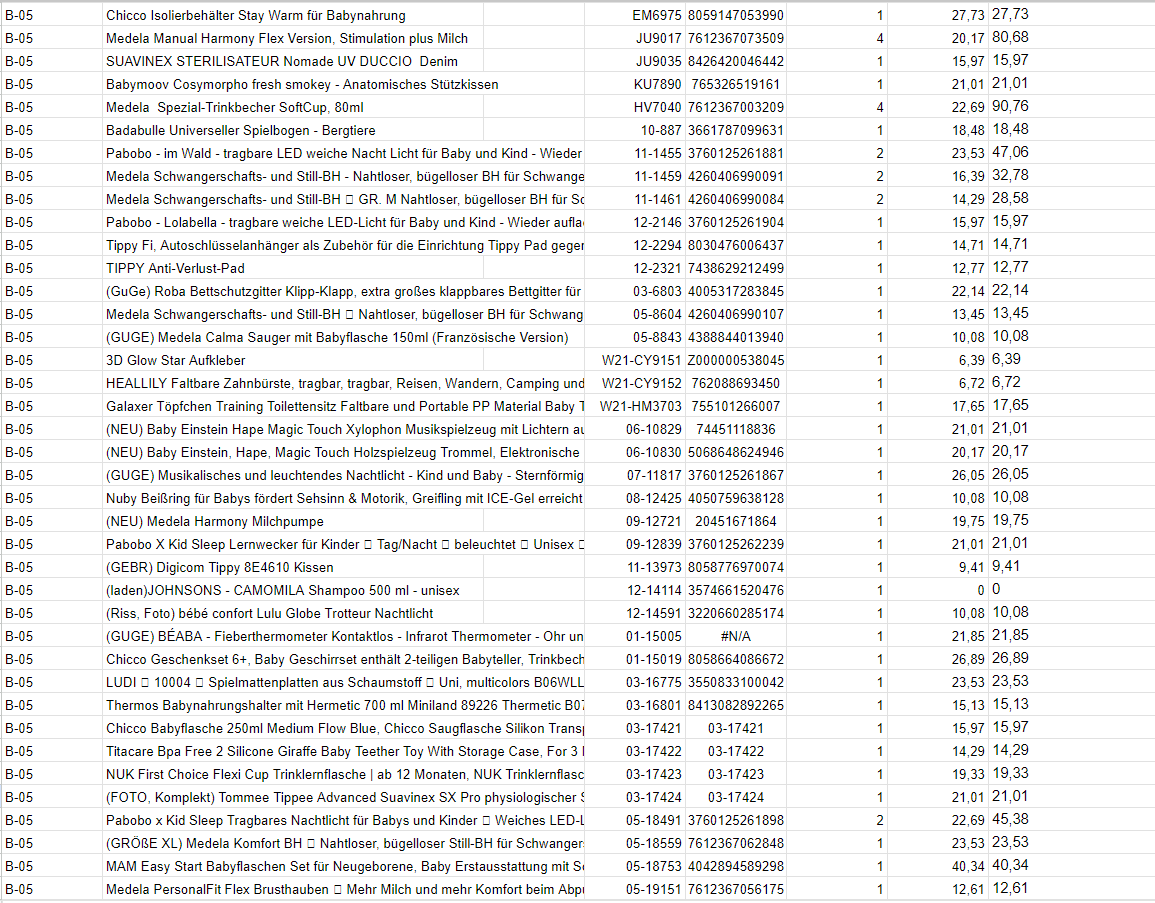The width and height of the screenshot is (1155, 903).
Task: Click '(NEU) Medela Harmony Milchpumpe' cell
Action: coord(293,521)
